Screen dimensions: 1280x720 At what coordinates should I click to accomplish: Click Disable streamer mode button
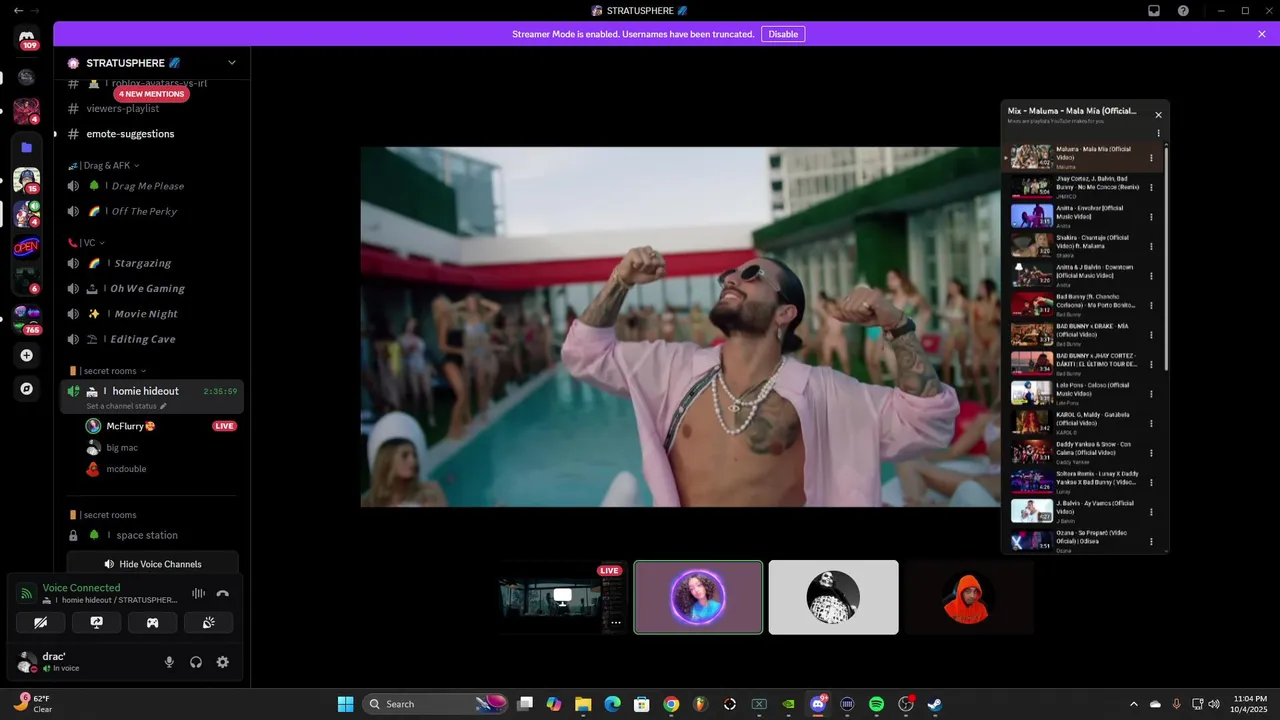(x=783, y=34)
